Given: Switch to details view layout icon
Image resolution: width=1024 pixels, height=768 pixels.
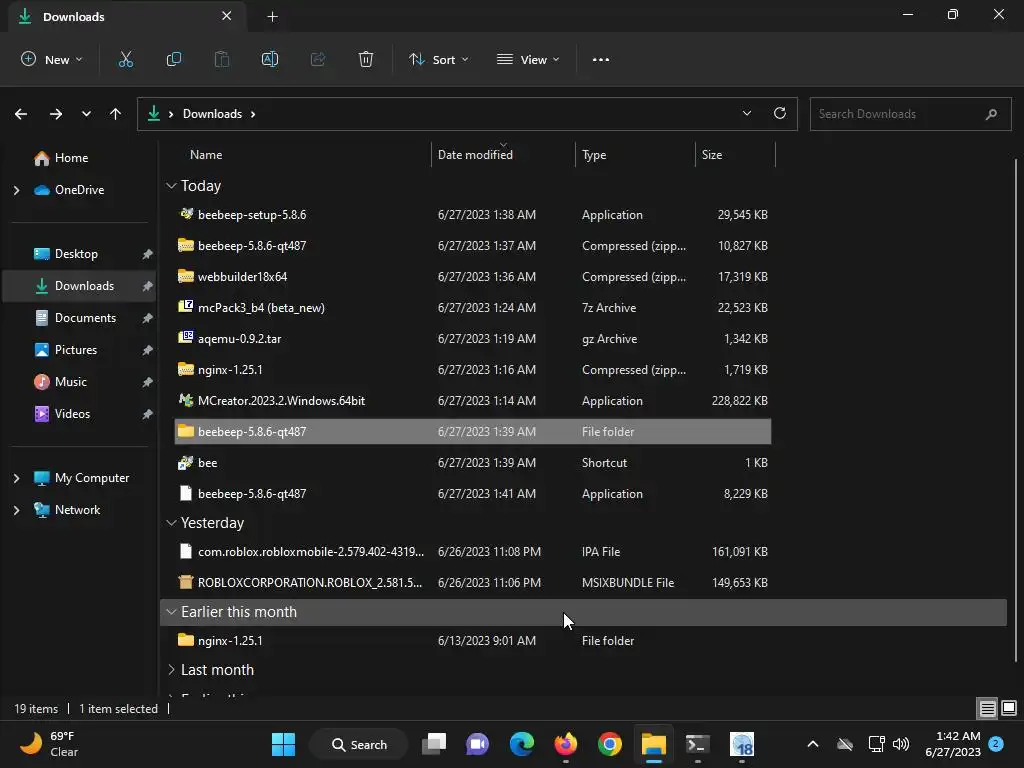Looking at the screenshot, I should point(987,708).
